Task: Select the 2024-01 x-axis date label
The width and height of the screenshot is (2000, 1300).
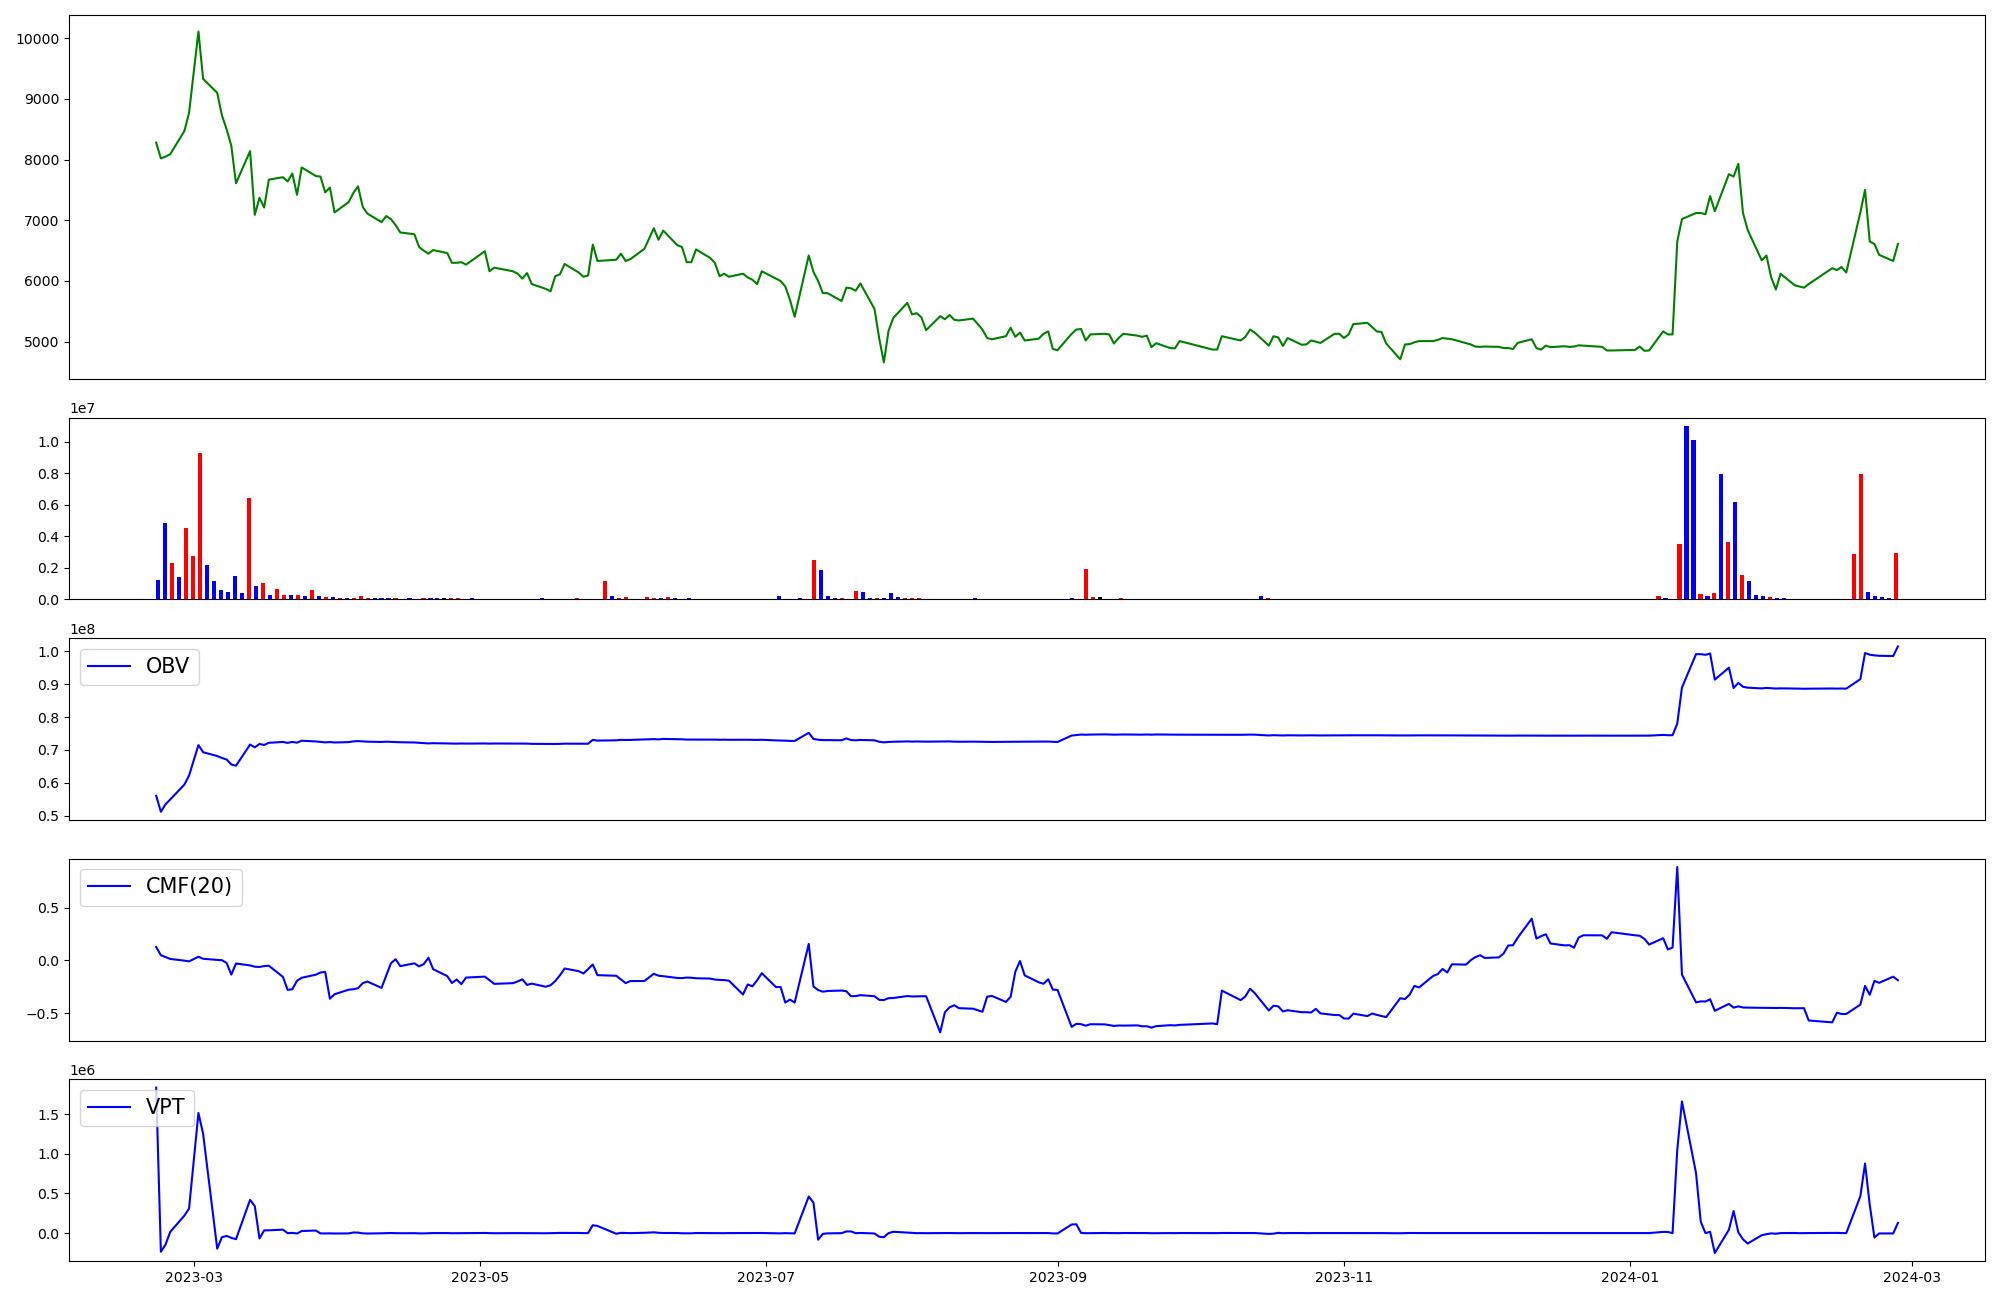Action: click(x=1630, y=1277)
